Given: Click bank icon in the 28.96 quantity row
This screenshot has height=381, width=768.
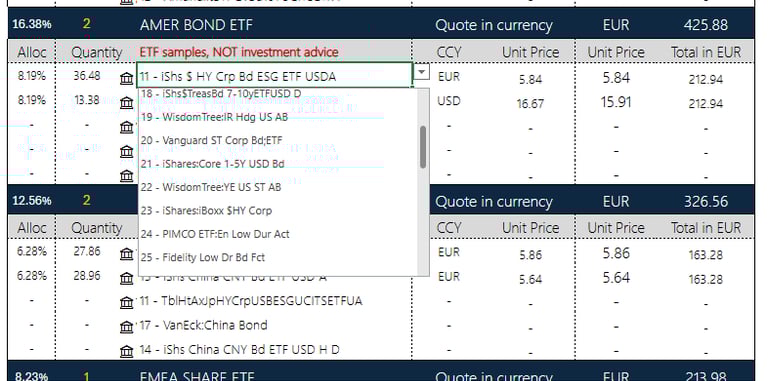Looking at the screenshot, I should 126,278.
